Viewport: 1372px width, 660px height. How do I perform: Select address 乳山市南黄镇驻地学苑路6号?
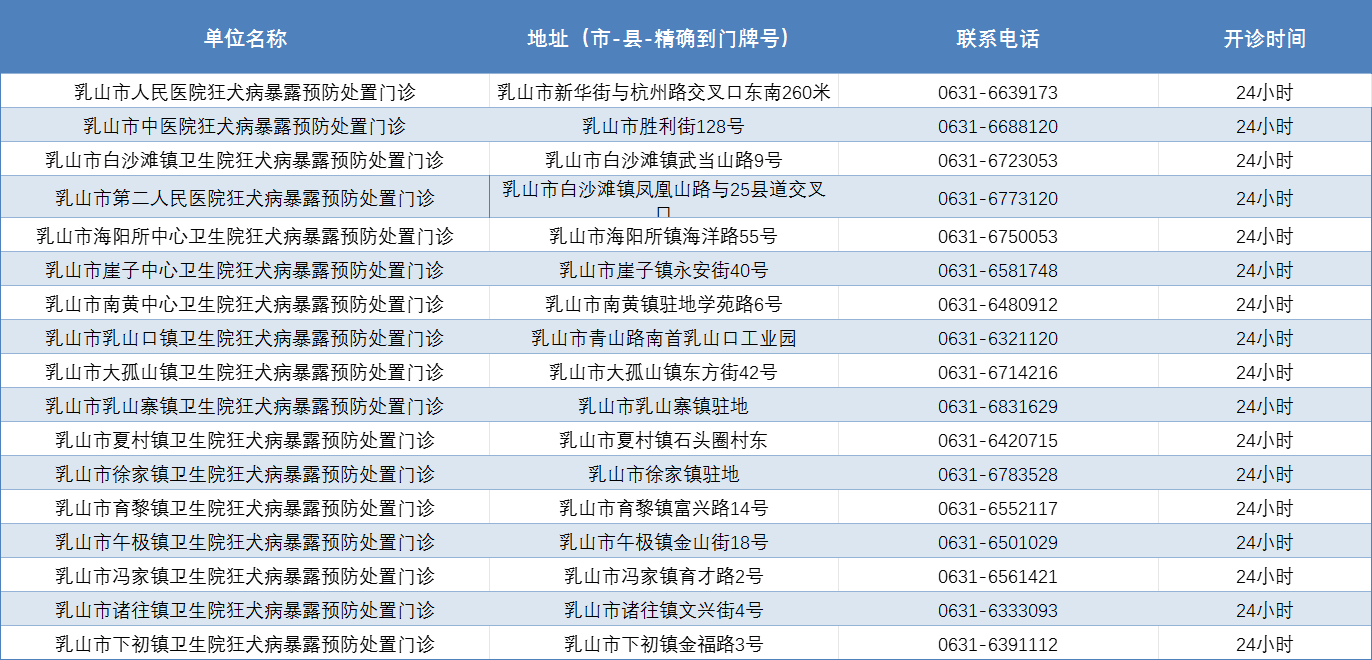click(x=663, y=305)
